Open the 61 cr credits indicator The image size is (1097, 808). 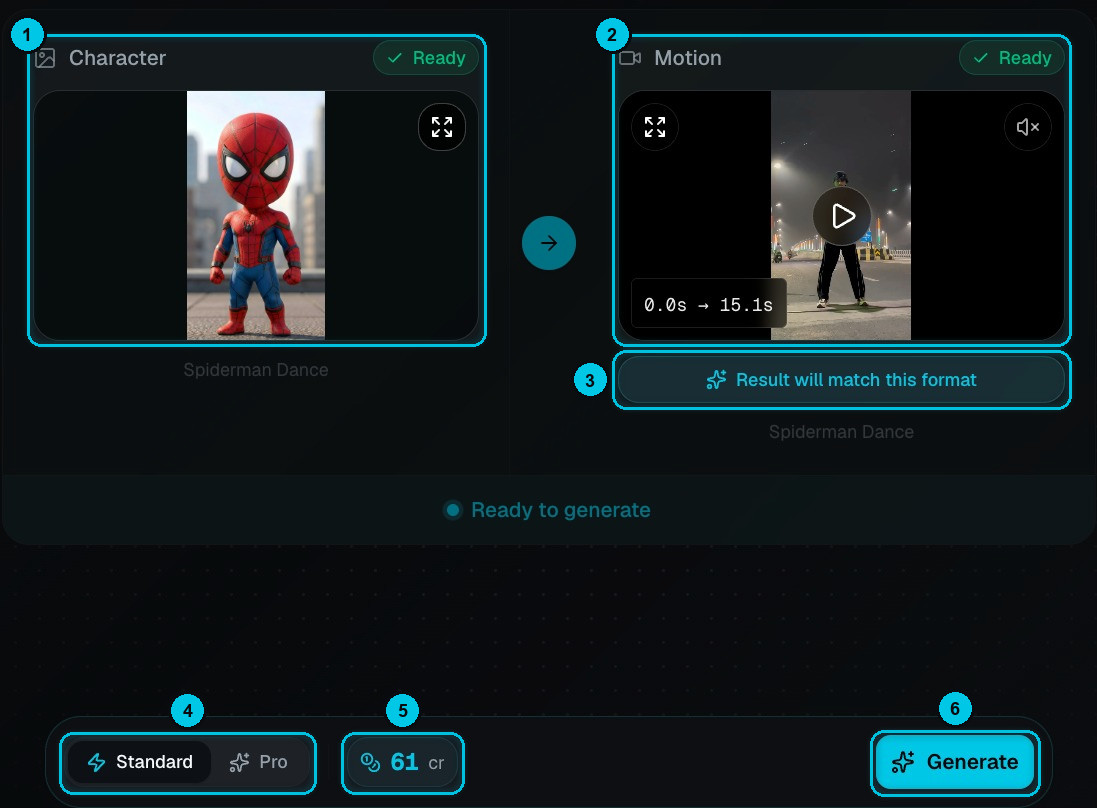point(402,762)
